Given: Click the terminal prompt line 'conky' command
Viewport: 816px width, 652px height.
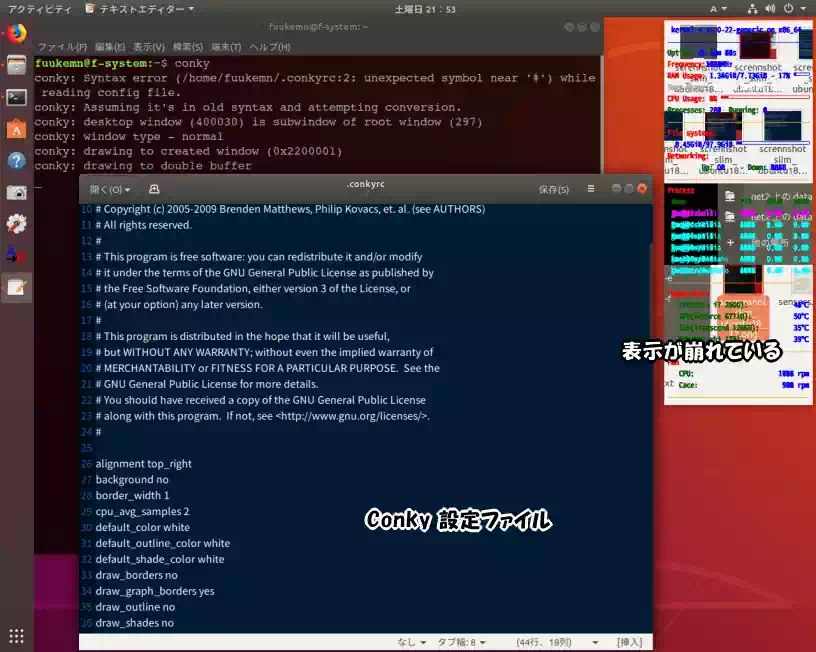Looking at the screenshot, I should pyautogui.click(x=192, y=63).
